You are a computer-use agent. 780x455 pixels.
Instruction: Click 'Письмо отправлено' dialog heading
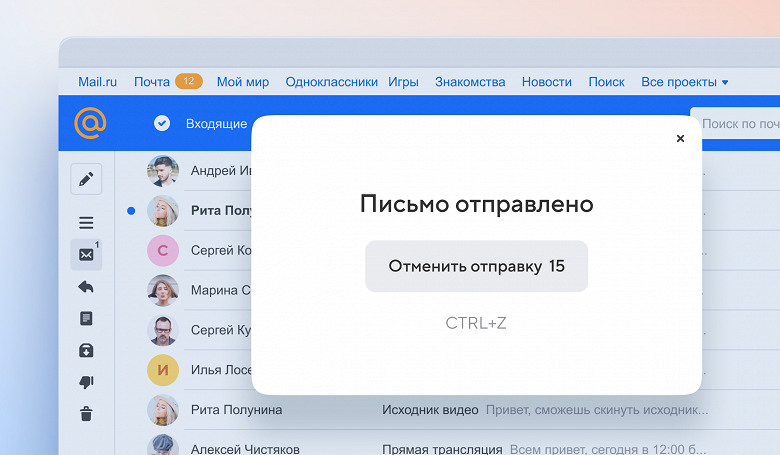click(477, 204)
